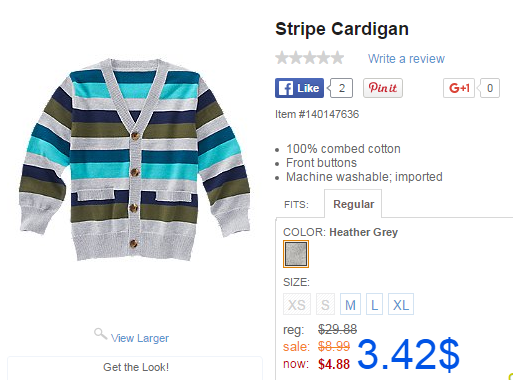Choose the Heather Grey color swatch

(296, 254)
